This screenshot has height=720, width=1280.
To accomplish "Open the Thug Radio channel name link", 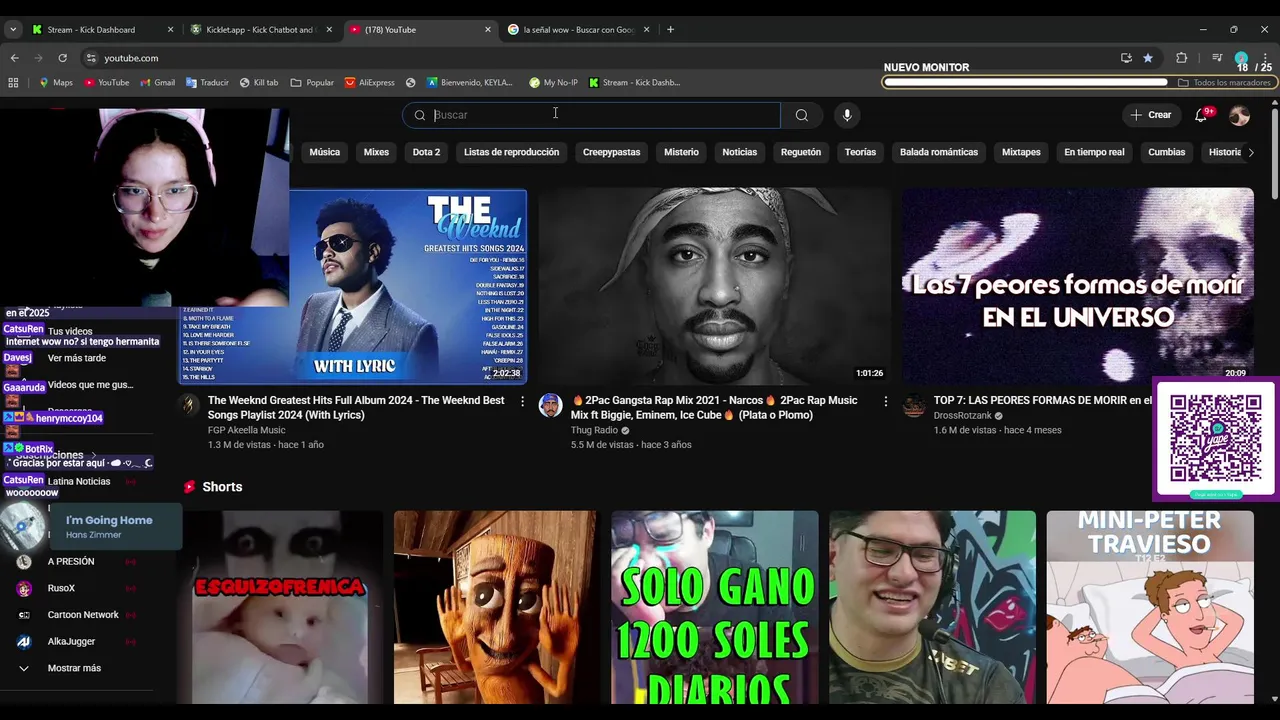I will [x=594, y=430].
